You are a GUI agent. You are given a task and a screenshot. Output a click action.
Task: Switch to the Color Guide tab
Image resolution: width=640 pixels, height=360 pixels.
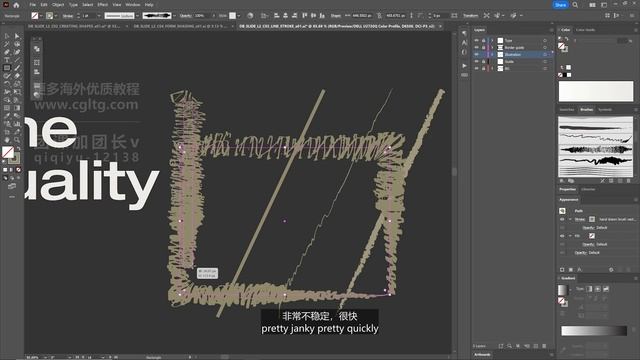coord(585,30)
